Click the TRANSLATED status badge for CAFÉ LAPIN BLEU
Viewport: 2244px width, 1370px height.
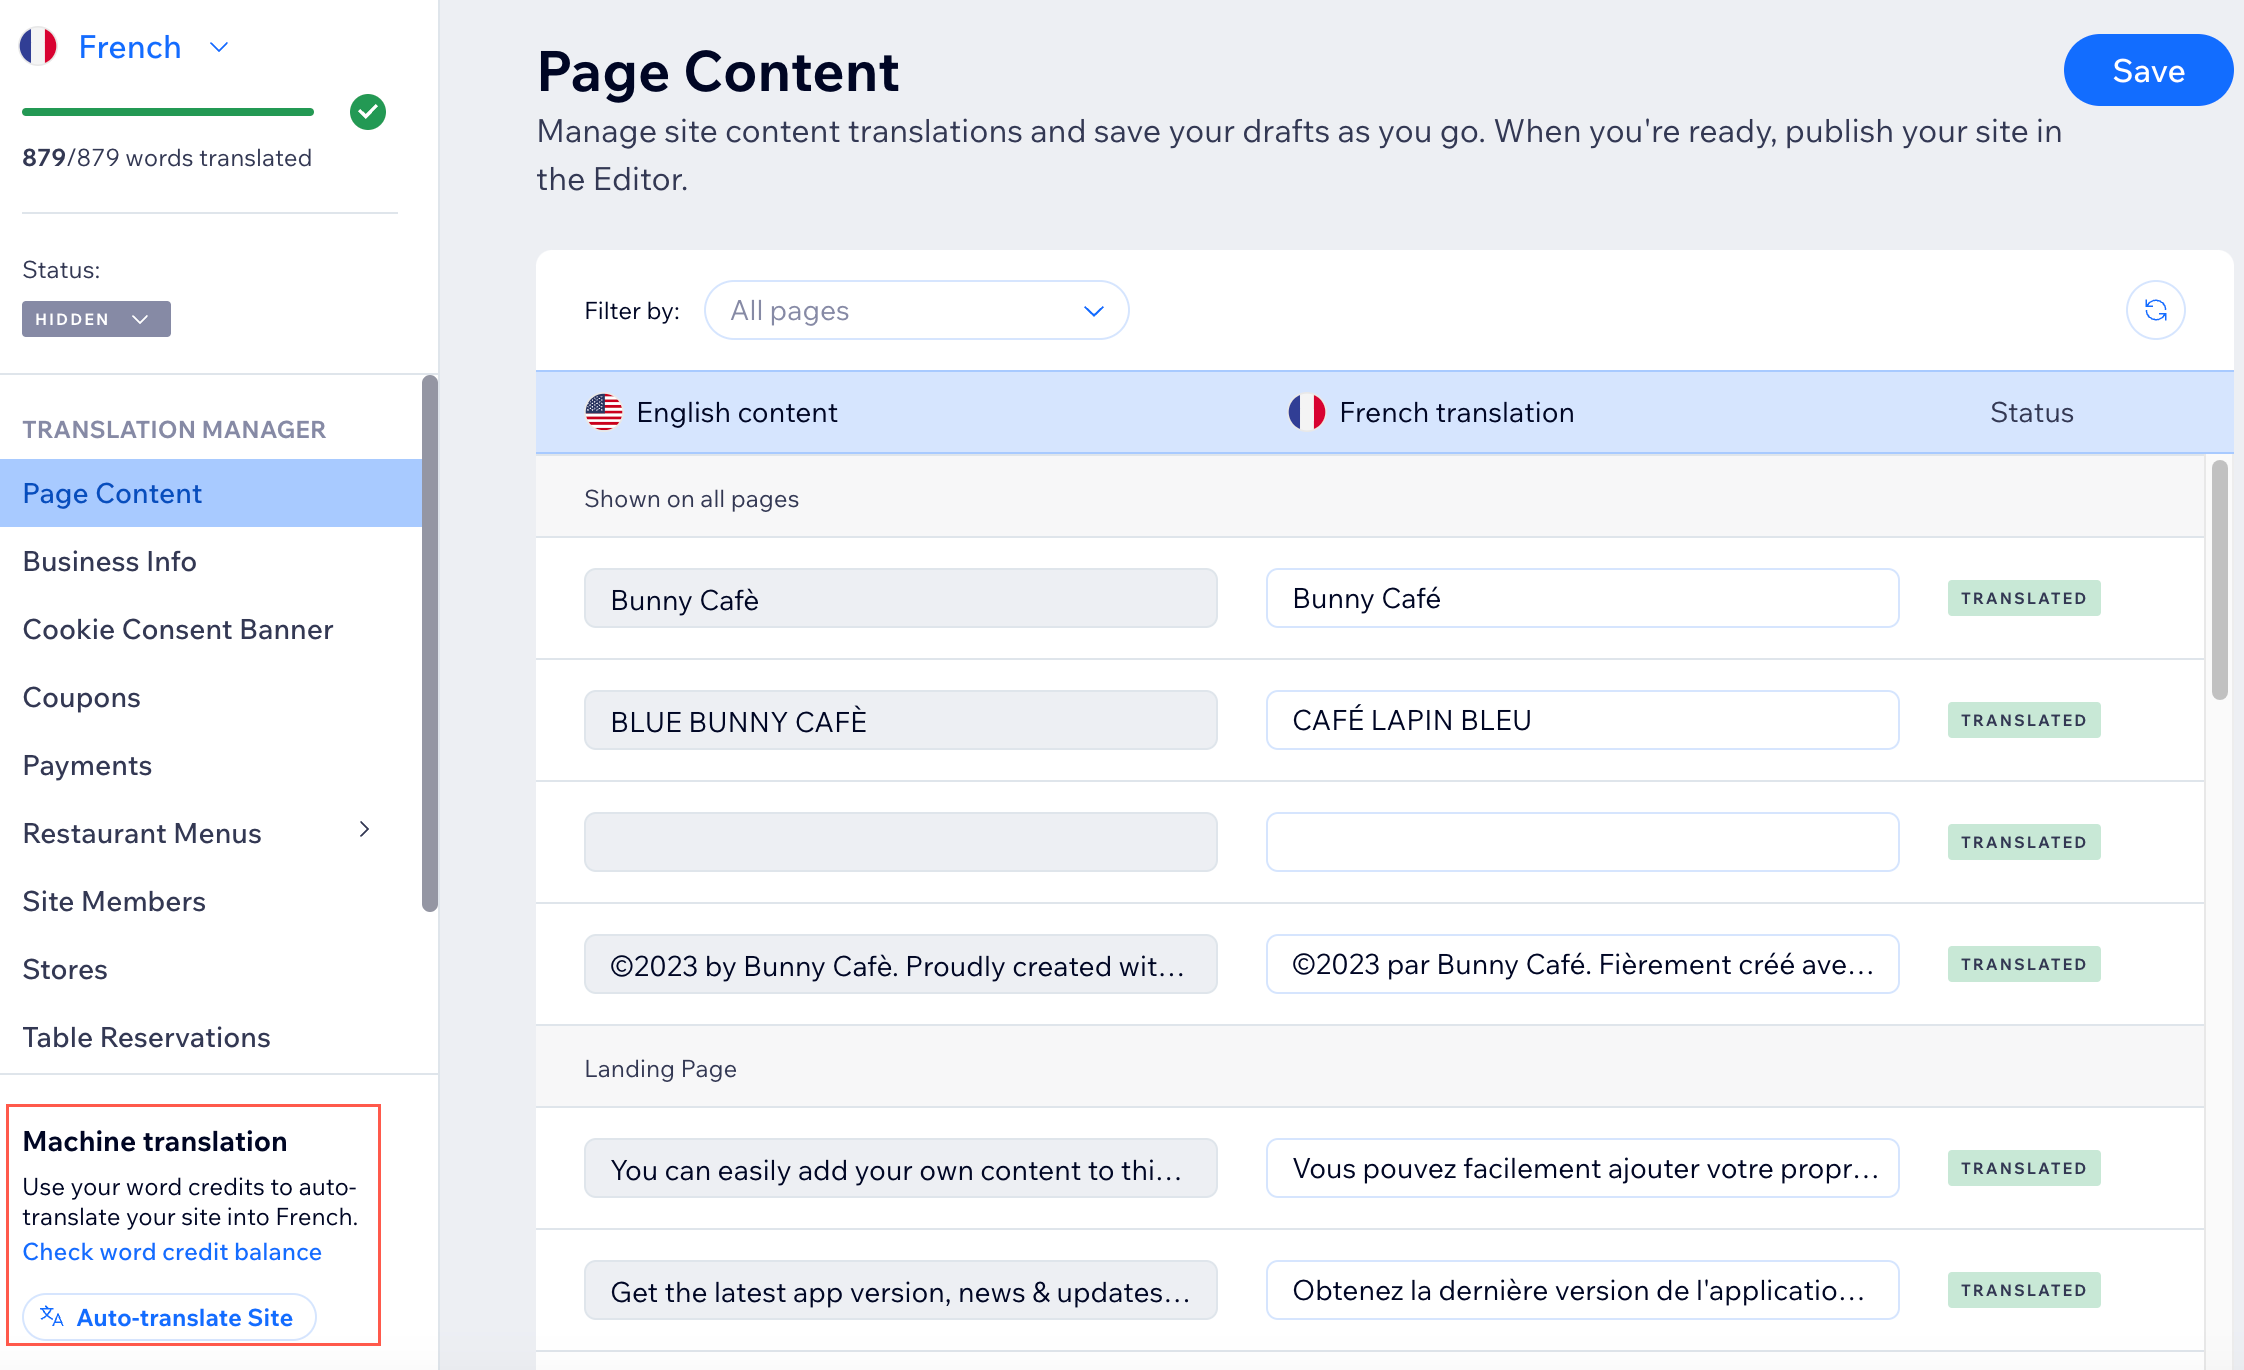coord(2023,719)
